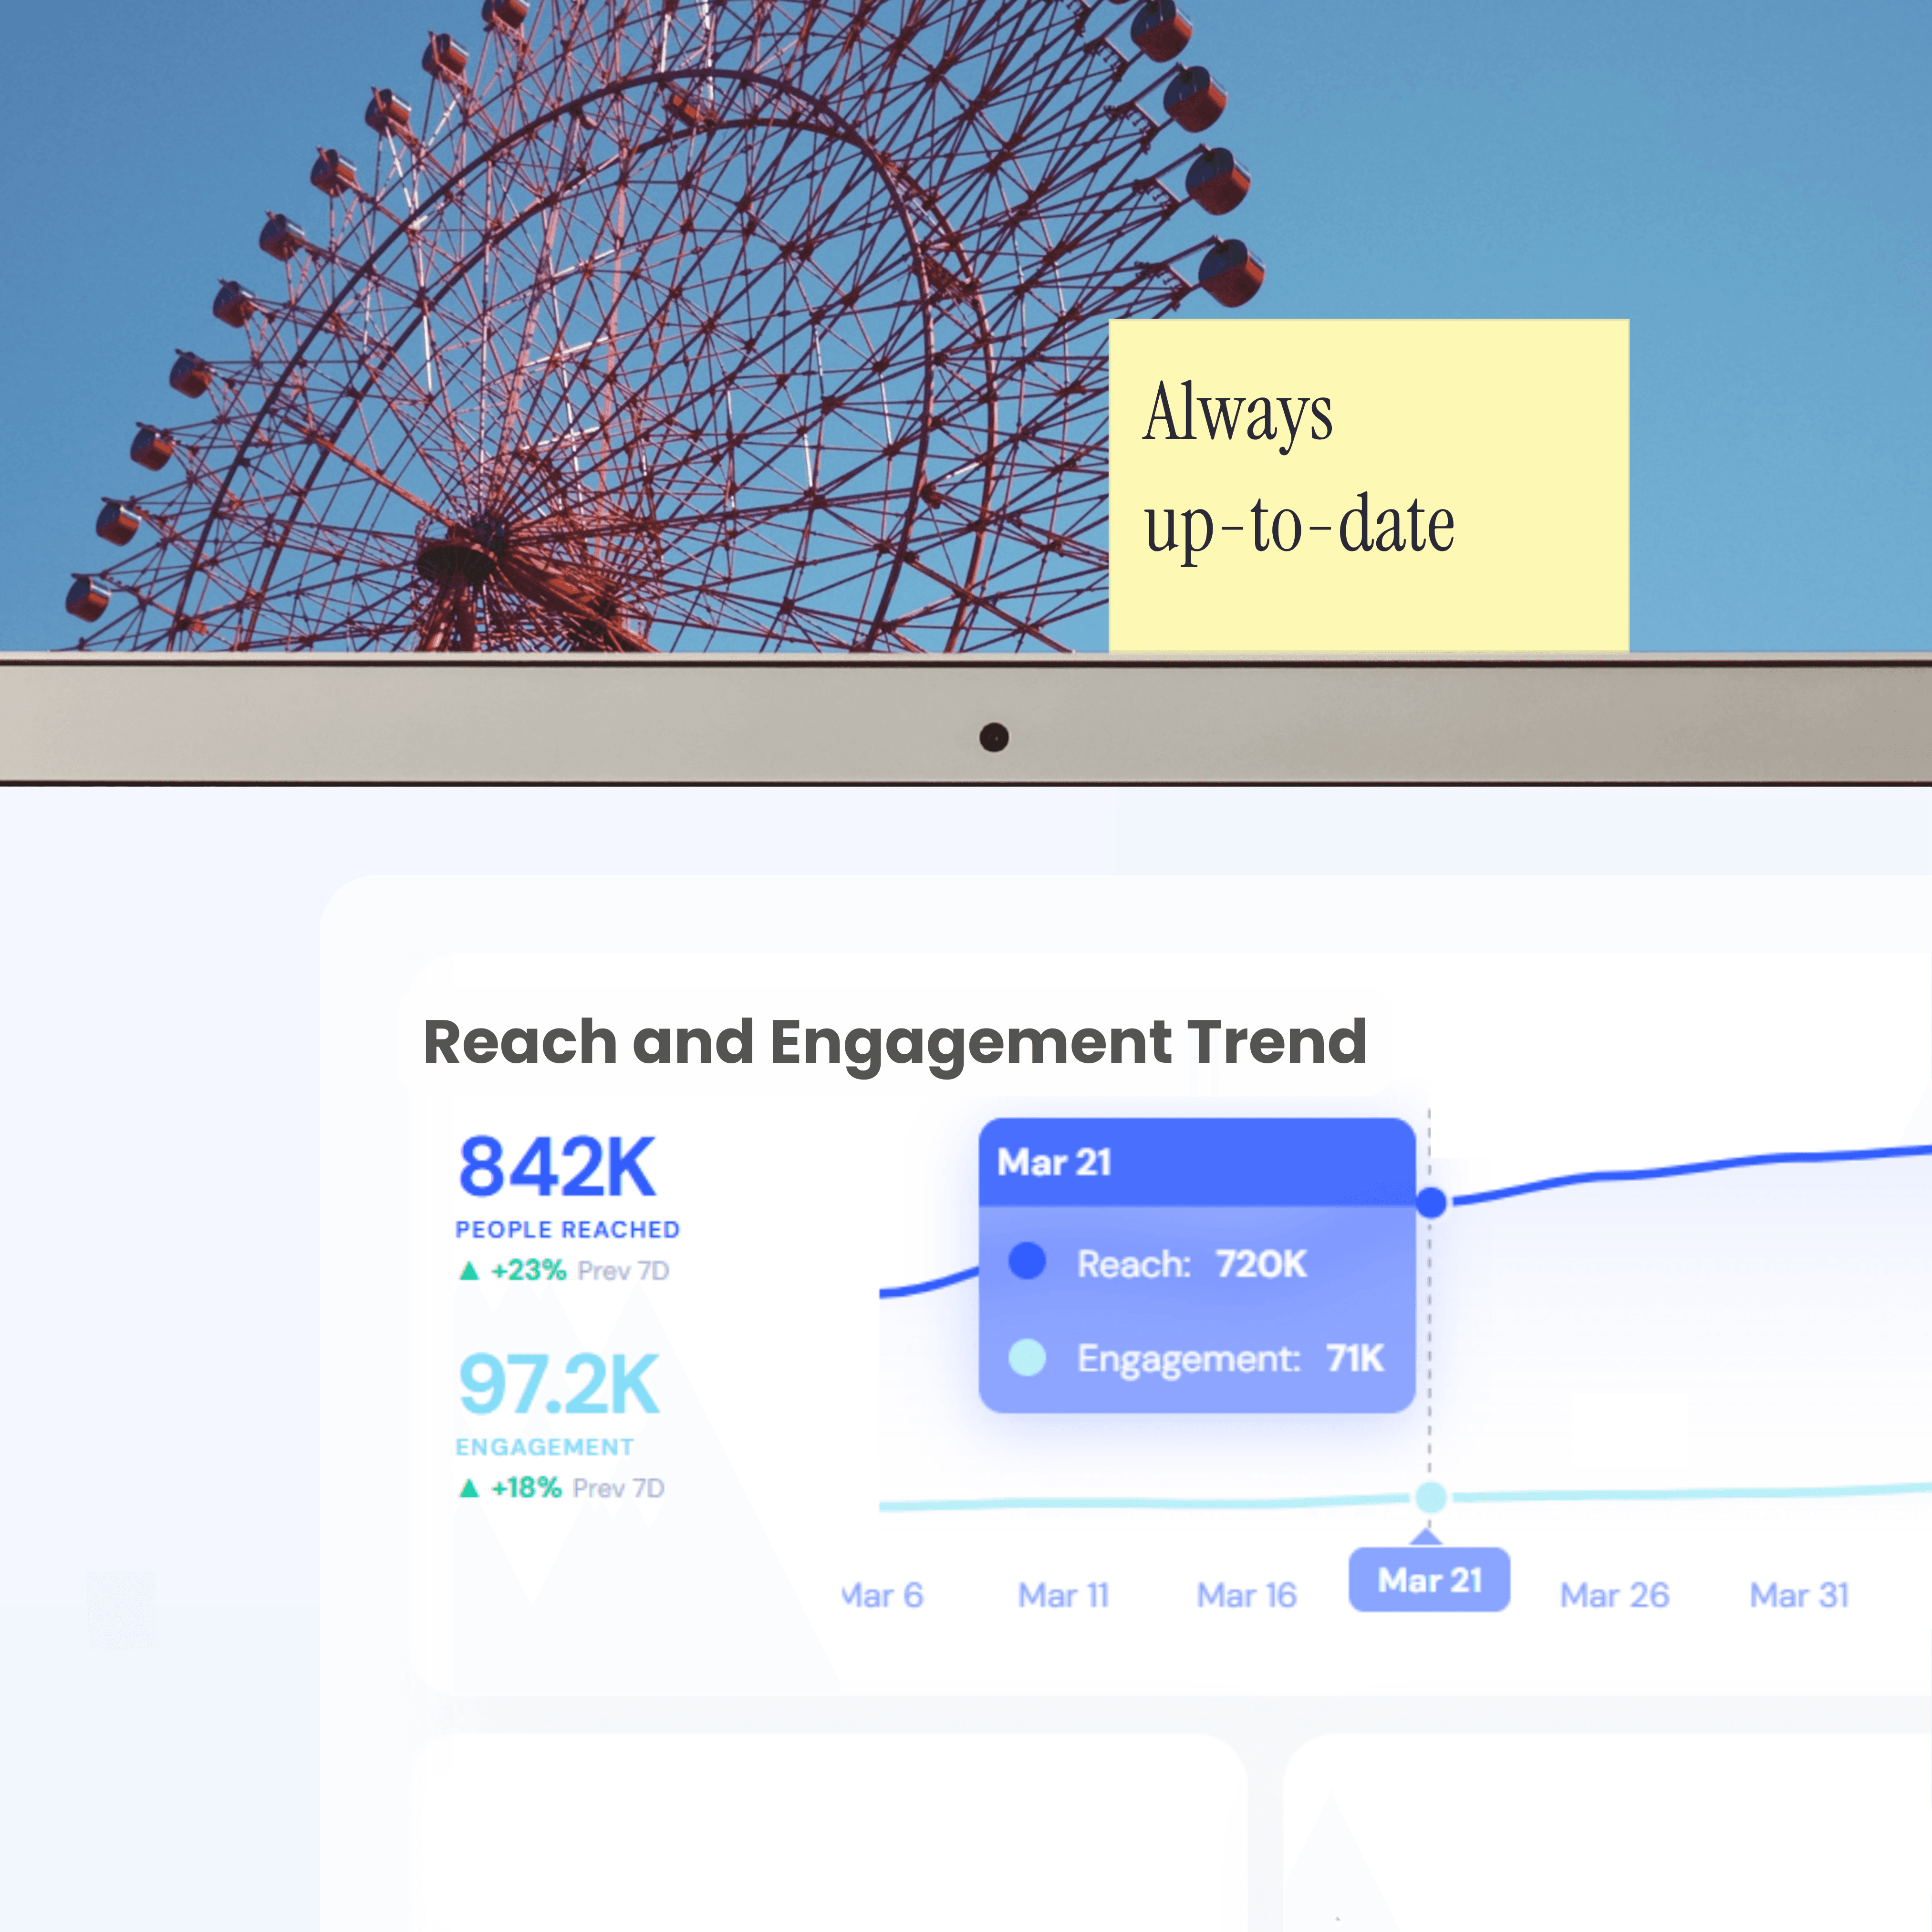Click the +18% change indicator

click(526, 1488)
